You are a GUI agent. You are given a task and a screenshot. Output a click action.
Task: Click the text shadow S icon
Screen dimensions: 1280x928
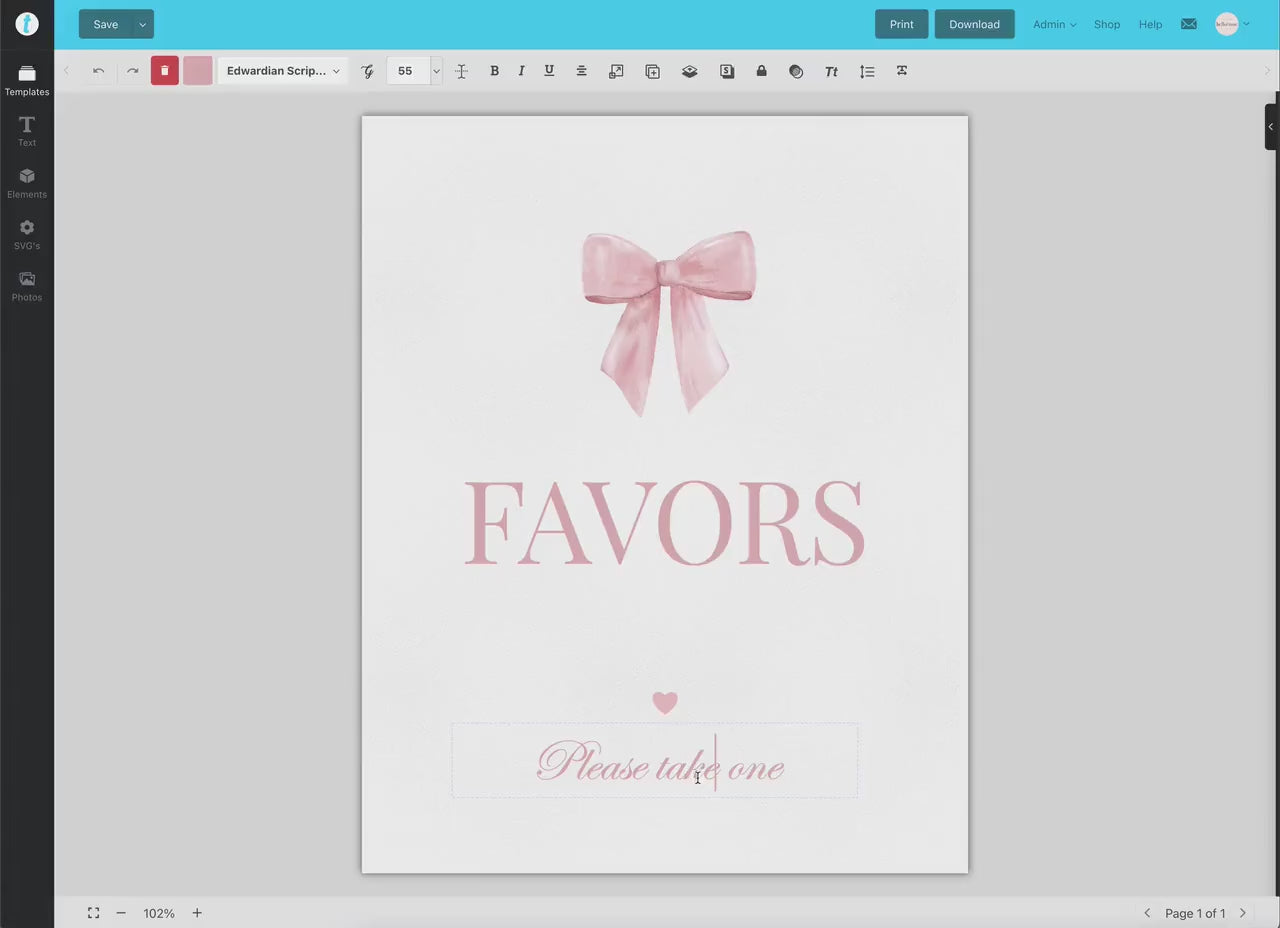click(x=727, y=71)
